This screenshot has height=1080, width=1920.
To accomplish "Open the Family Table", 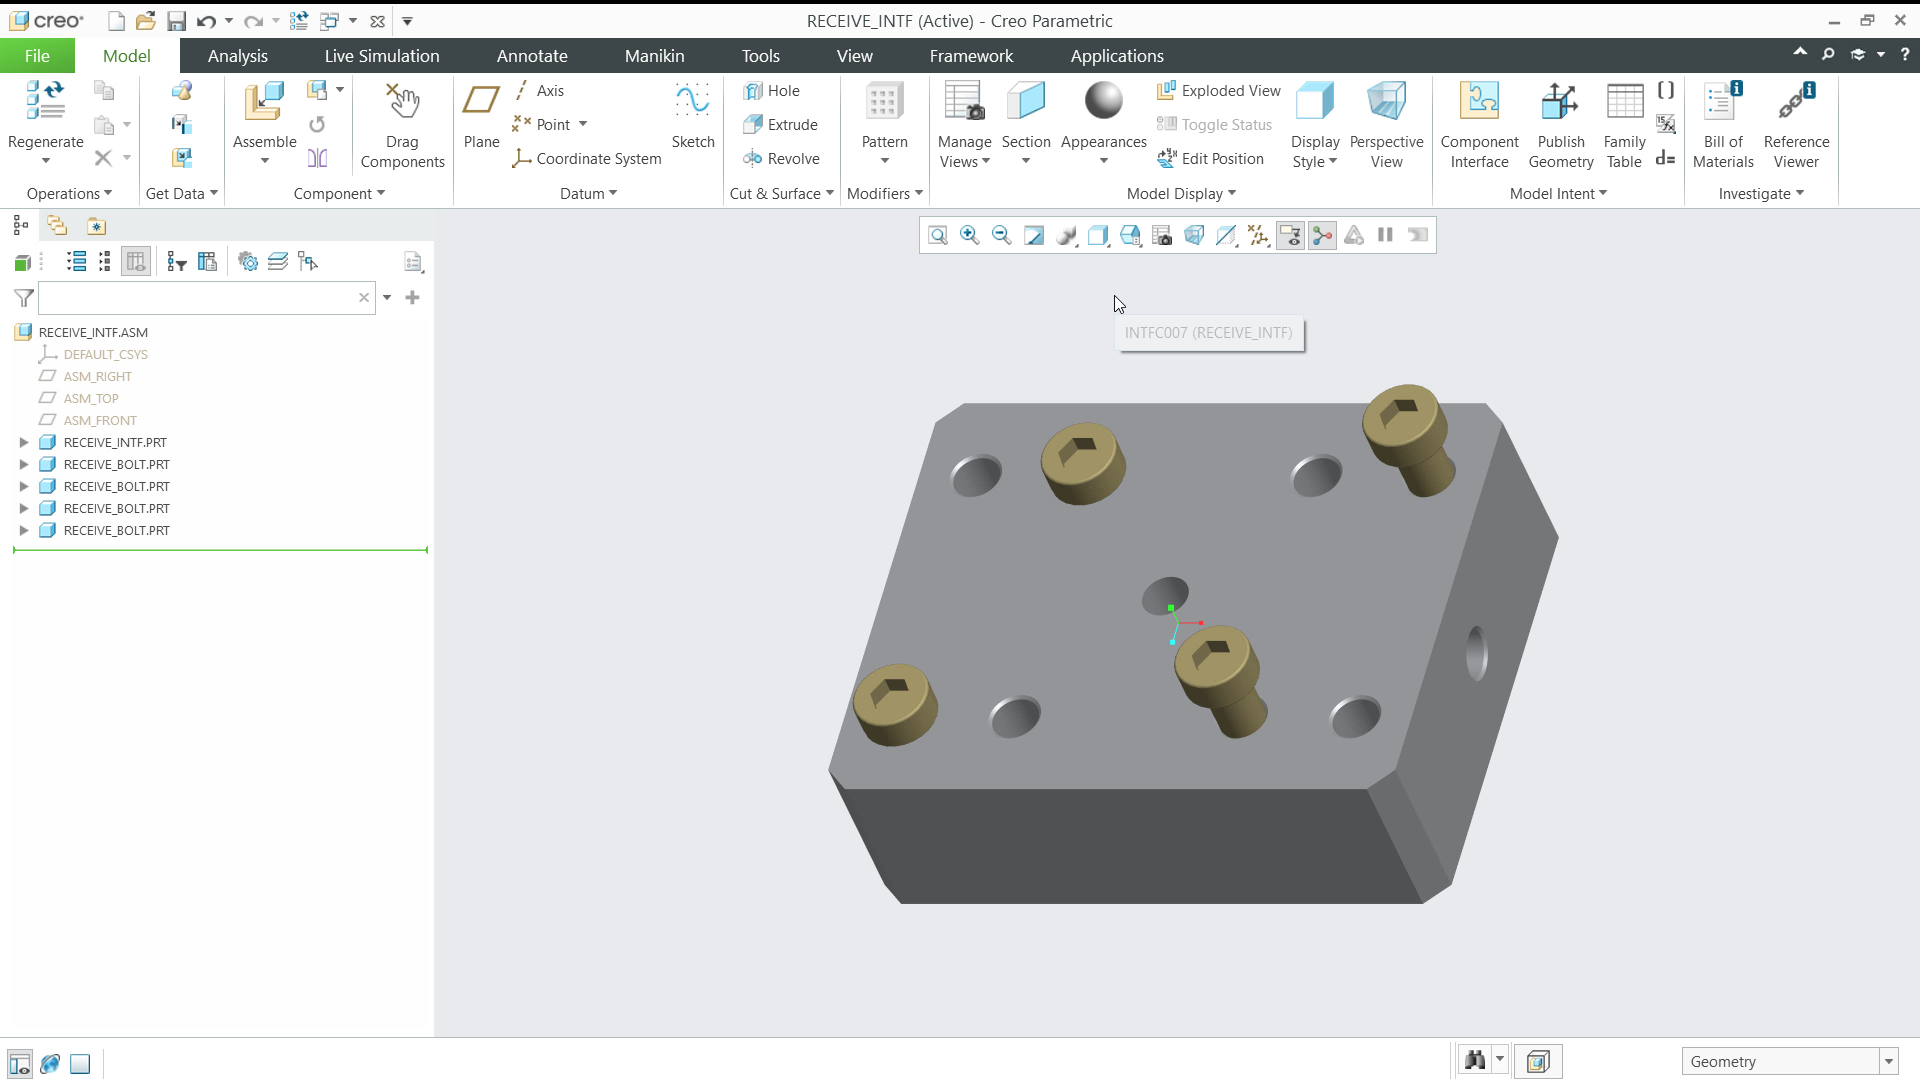I will (x=1624, y=125).
